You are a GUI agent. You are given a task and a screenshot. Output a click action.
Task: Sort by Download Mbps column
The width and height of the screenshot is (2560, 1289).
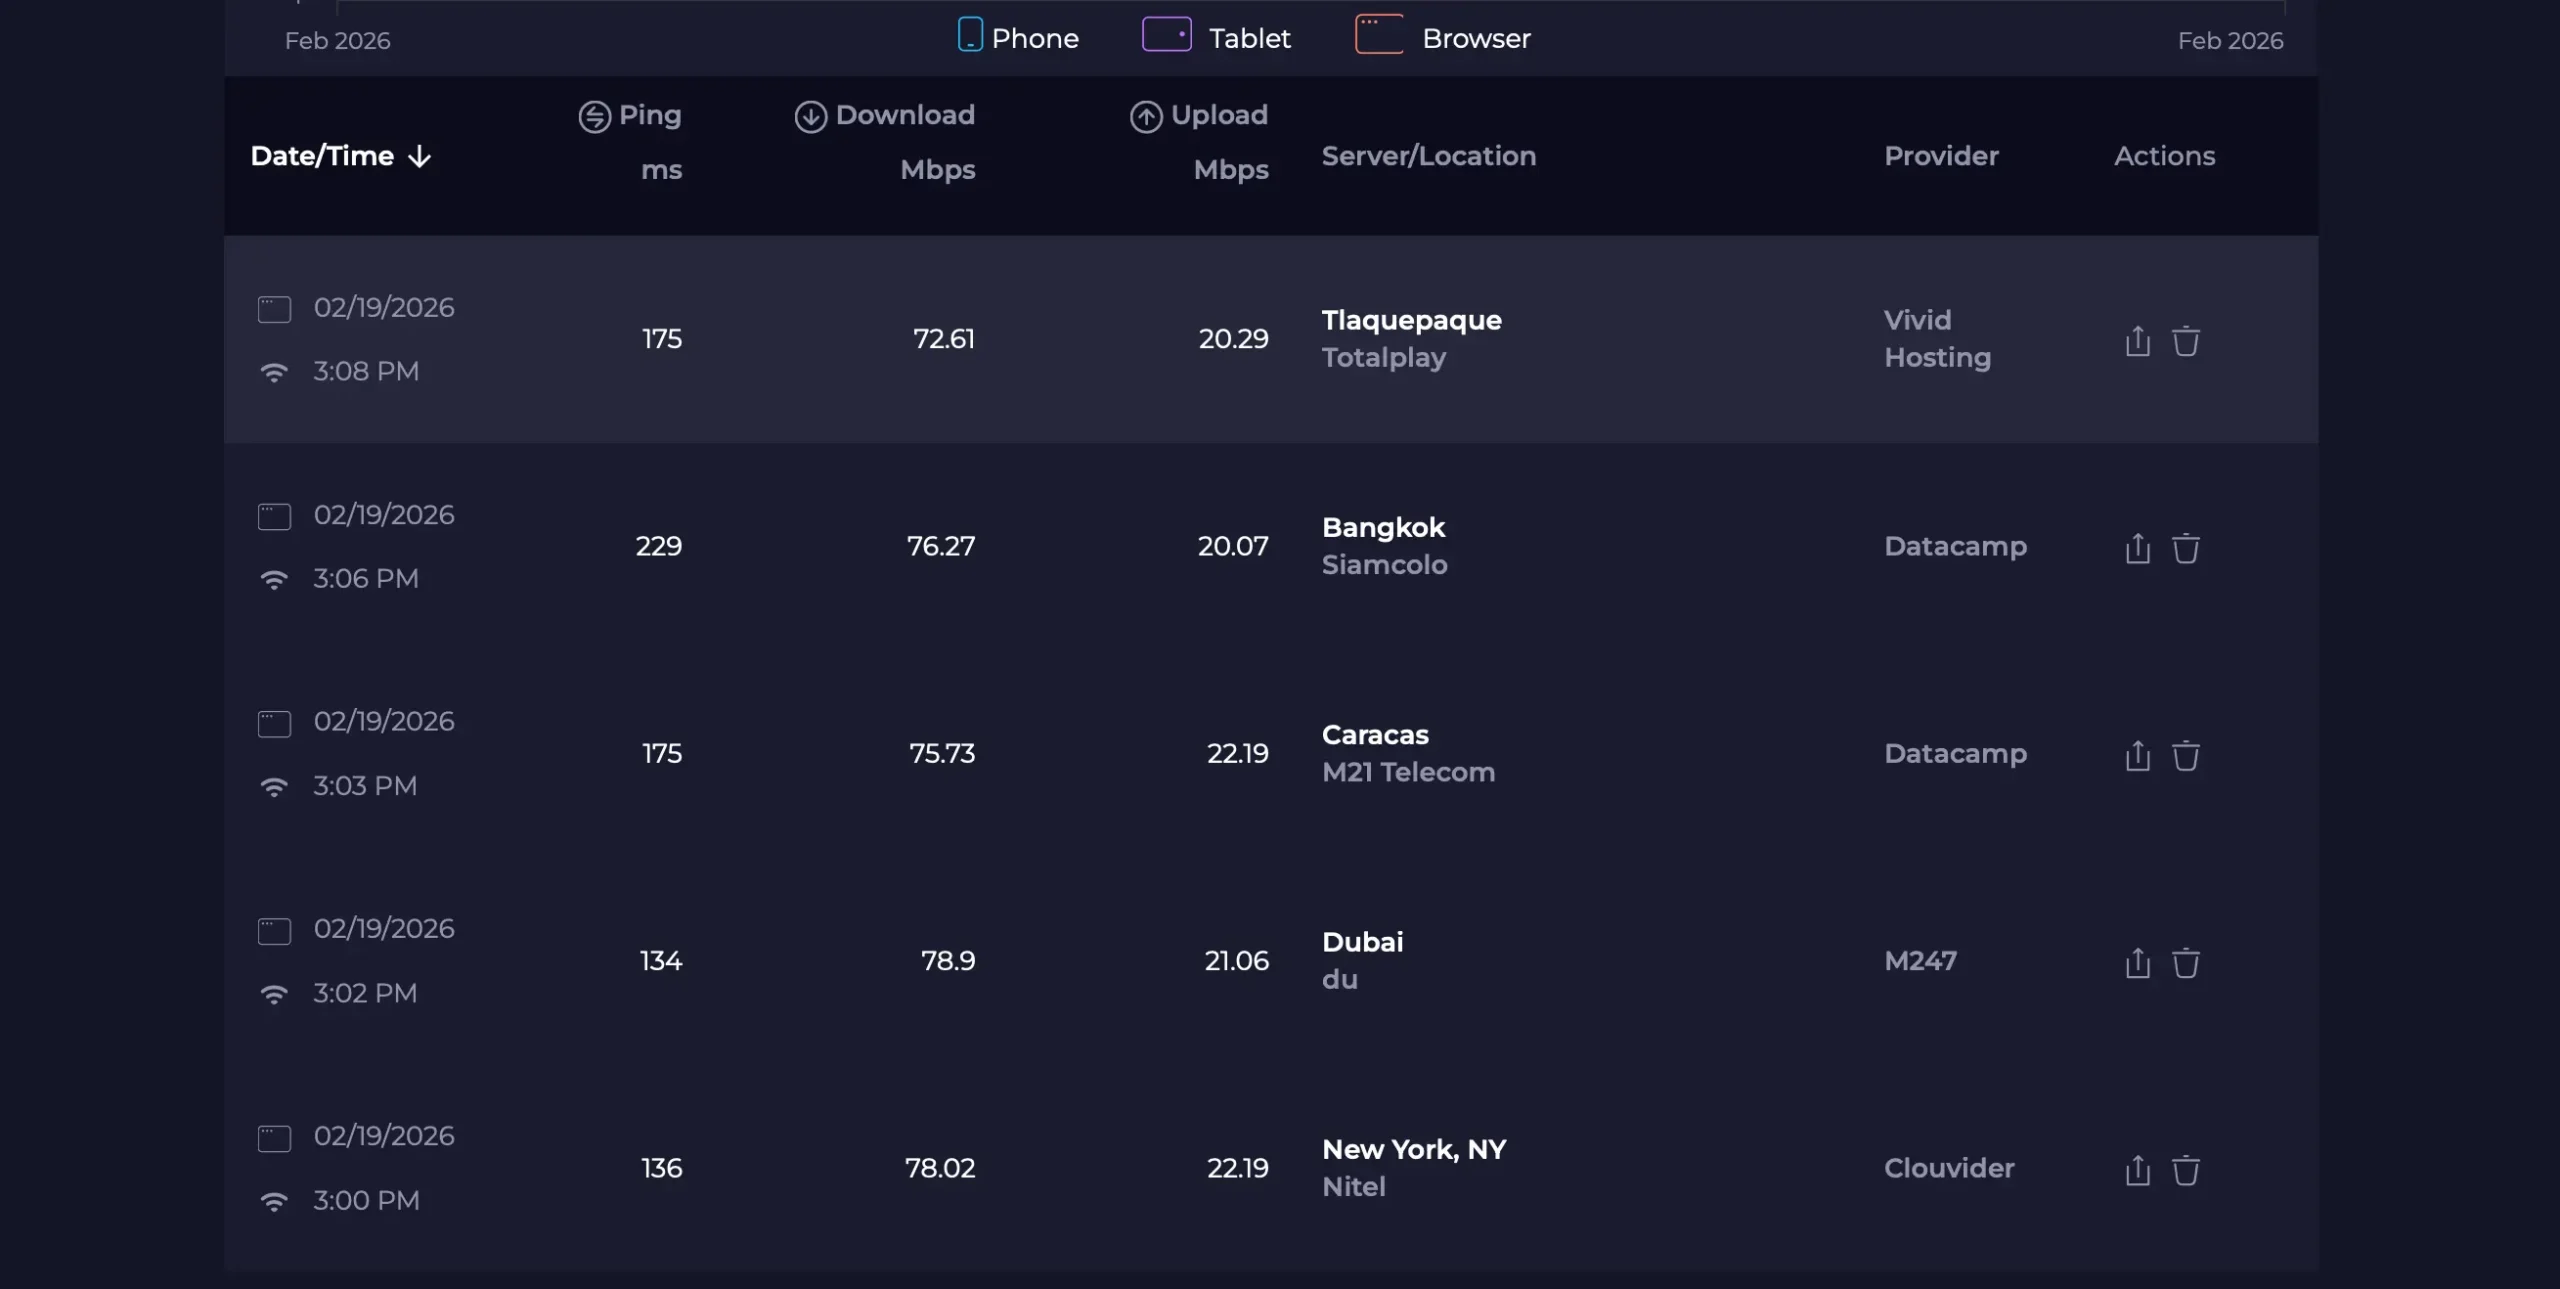[886, 116]
